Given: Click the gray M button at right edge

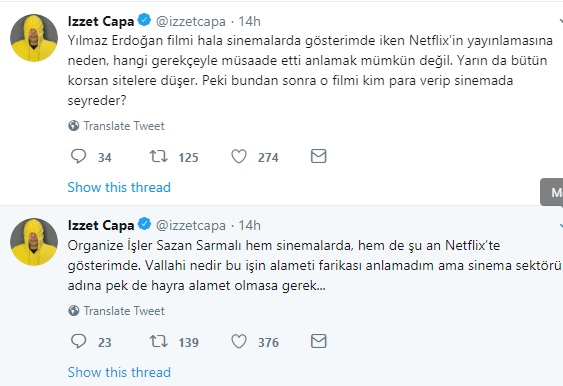Looking at the screenshot, I should click(552, 192).
